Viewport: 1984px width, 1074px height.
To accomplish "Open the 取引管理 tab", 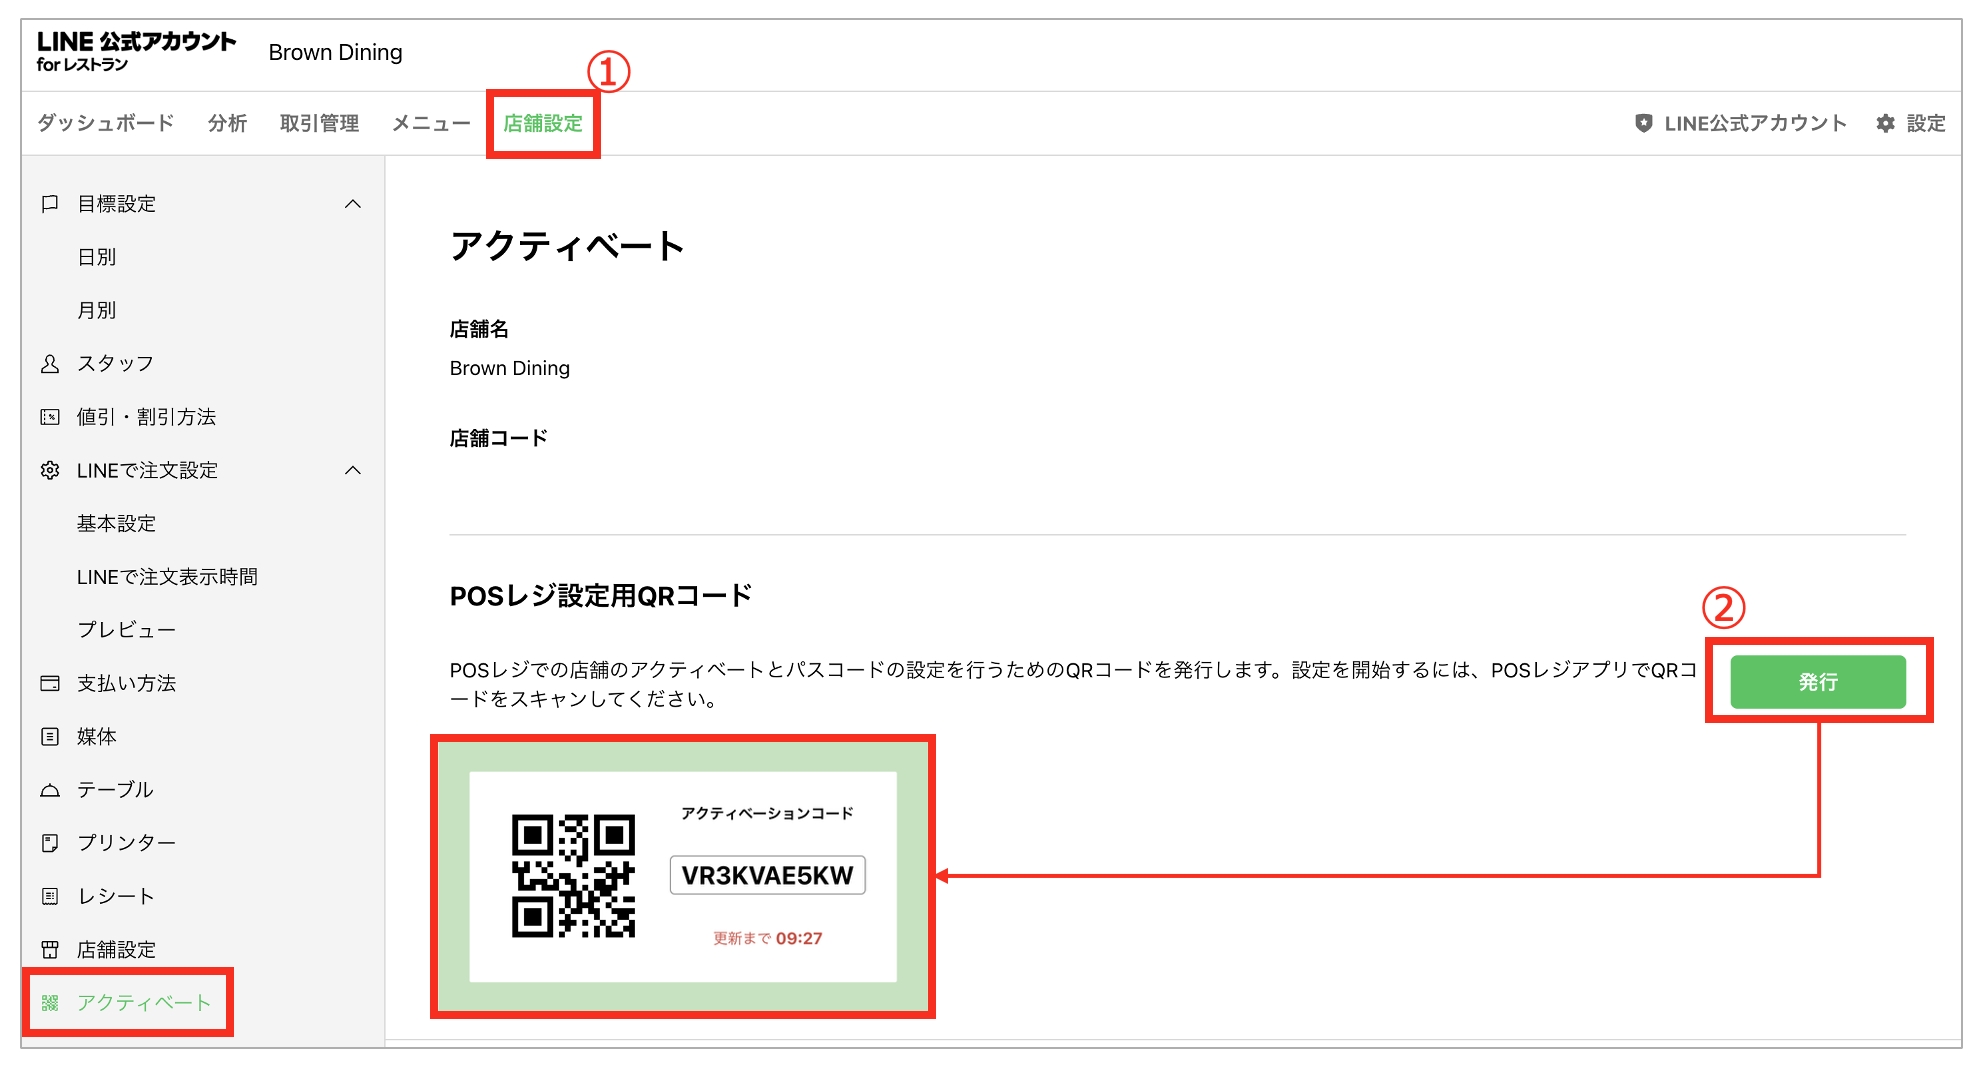I will [x=319, y=122].
